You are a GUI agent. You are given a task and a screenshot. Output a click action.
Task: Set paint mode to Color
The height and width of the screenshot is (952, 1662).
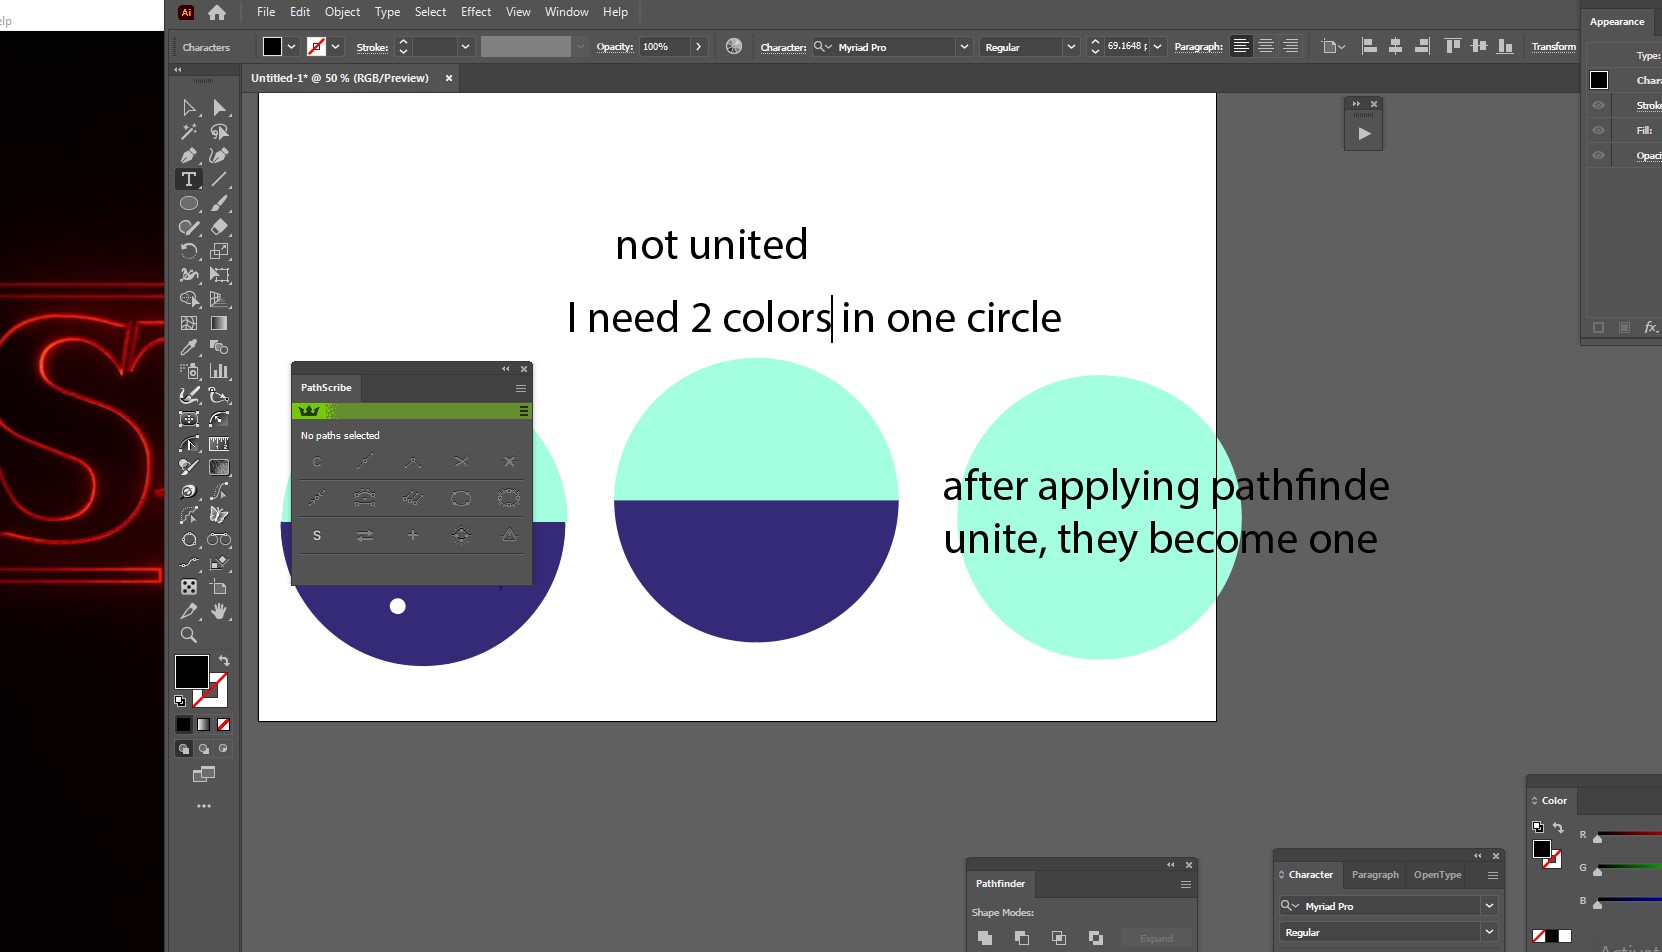[184, 724]
